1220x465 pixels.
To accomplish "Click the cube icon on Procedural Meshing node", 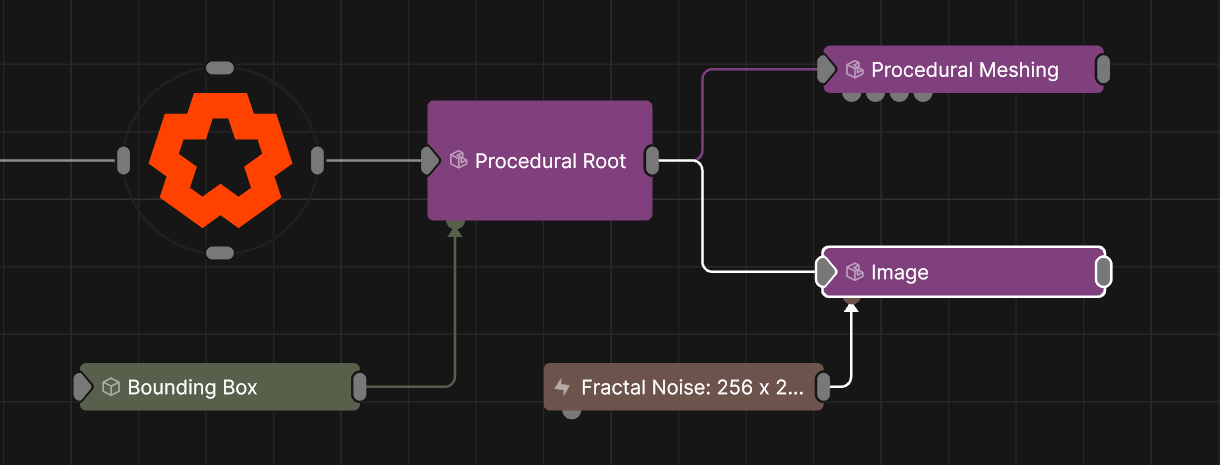I will [x=854, y=70].
